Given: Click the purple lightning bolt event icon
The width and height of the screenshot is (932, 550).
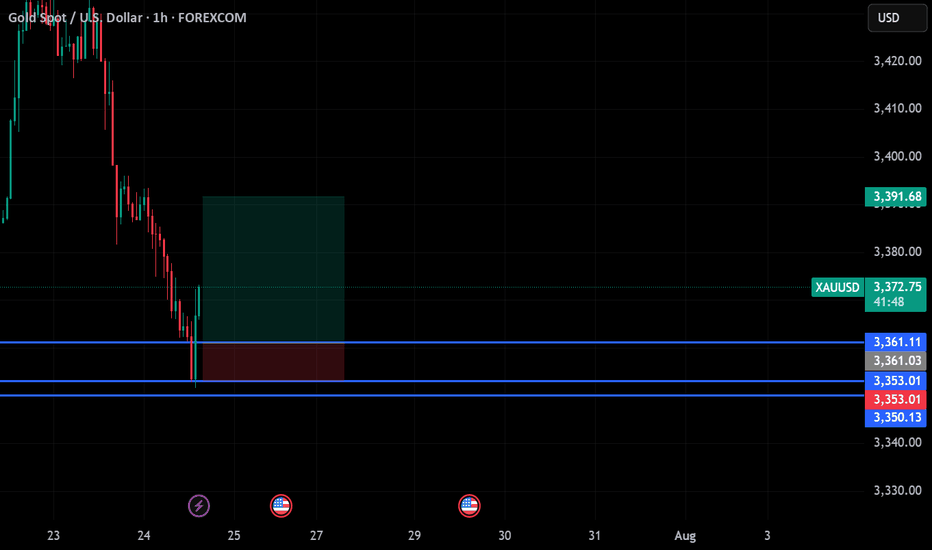Looking at the screenshot, I should [x=199, y=506].
